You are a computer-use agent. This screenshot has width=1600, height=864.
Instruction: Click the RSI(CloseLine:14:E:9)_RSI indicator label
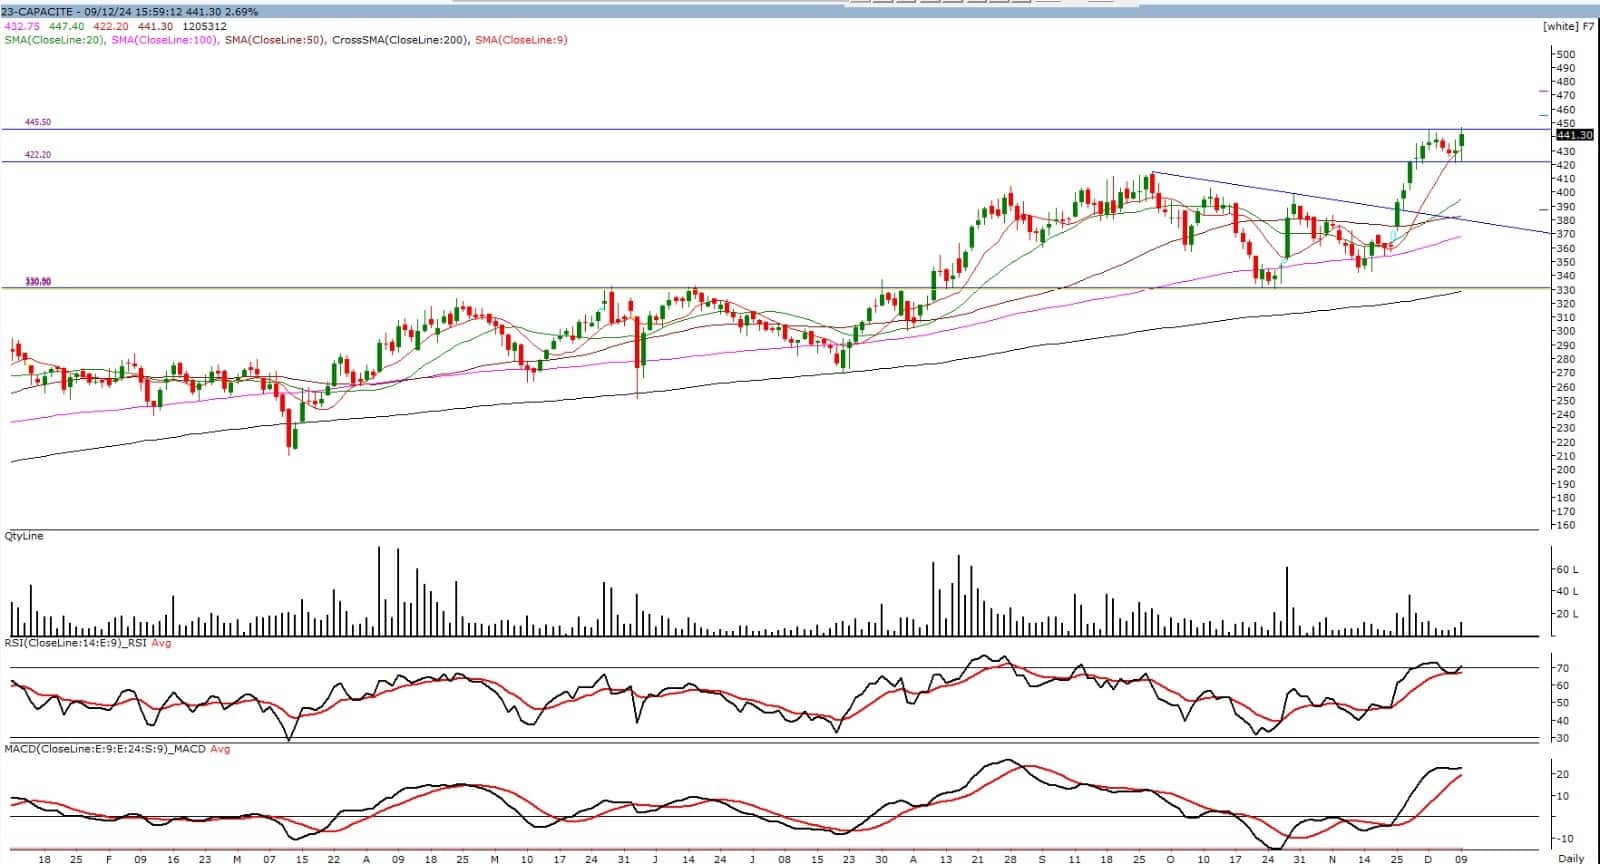[x=75, y=643]
